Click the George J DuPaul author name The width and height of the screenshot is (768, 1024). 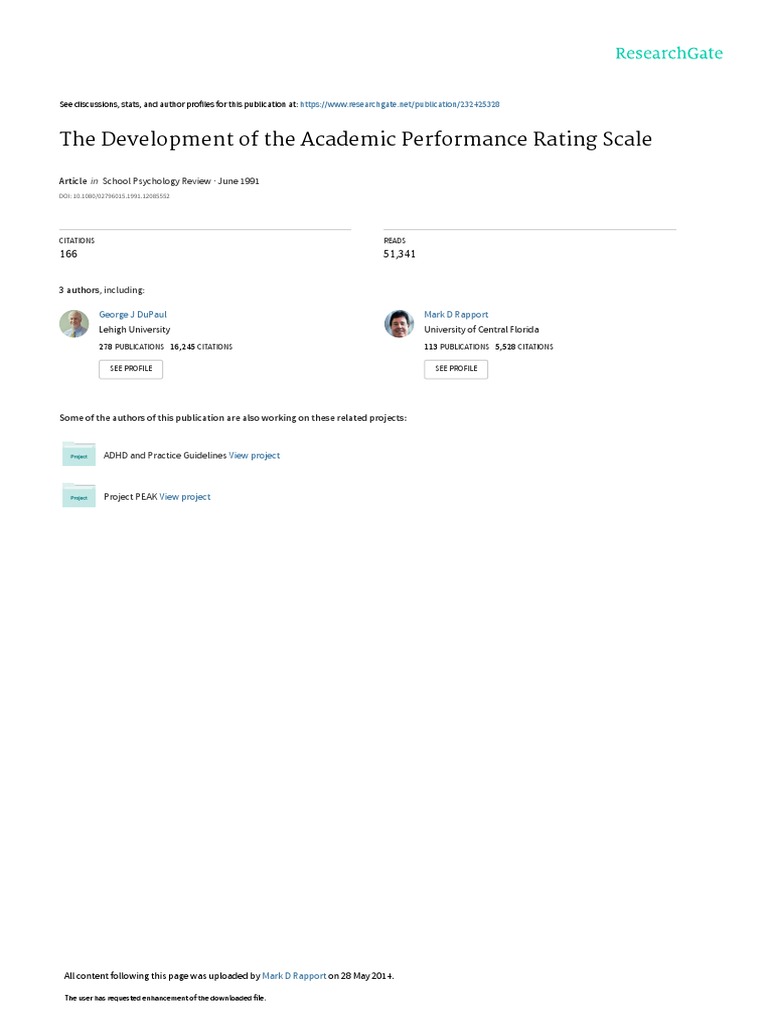coord(133,314)
